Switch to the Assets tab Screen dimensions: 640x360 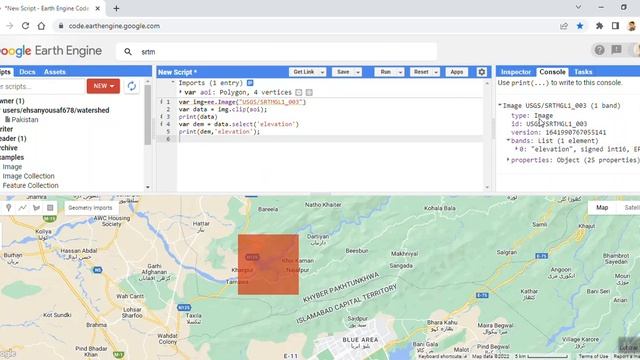55,72
